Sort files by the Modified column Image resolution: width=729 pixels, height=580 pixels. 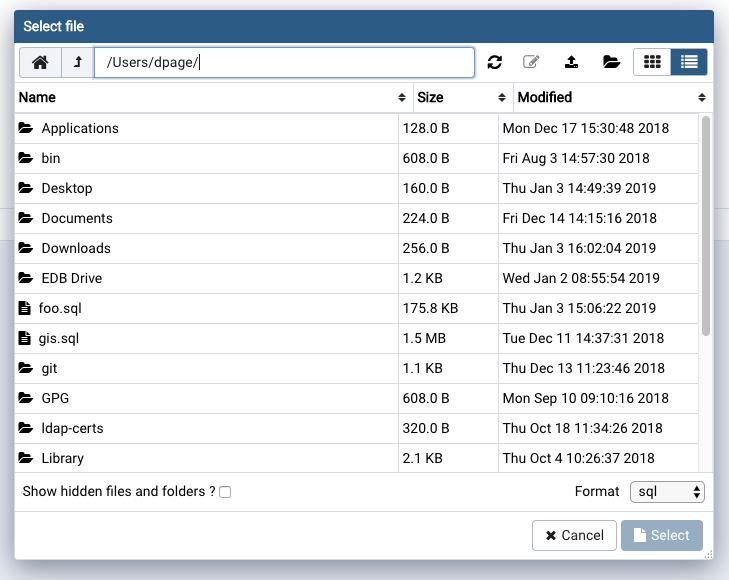pyautogui.click(x=612, y=97)
